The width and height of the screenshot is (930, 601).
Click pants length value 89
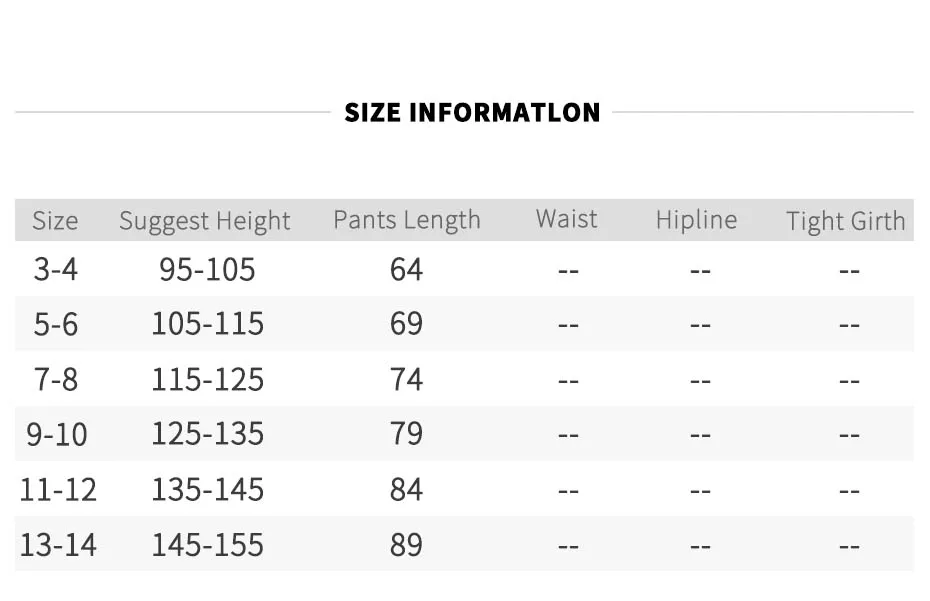(x=406, y=545)
